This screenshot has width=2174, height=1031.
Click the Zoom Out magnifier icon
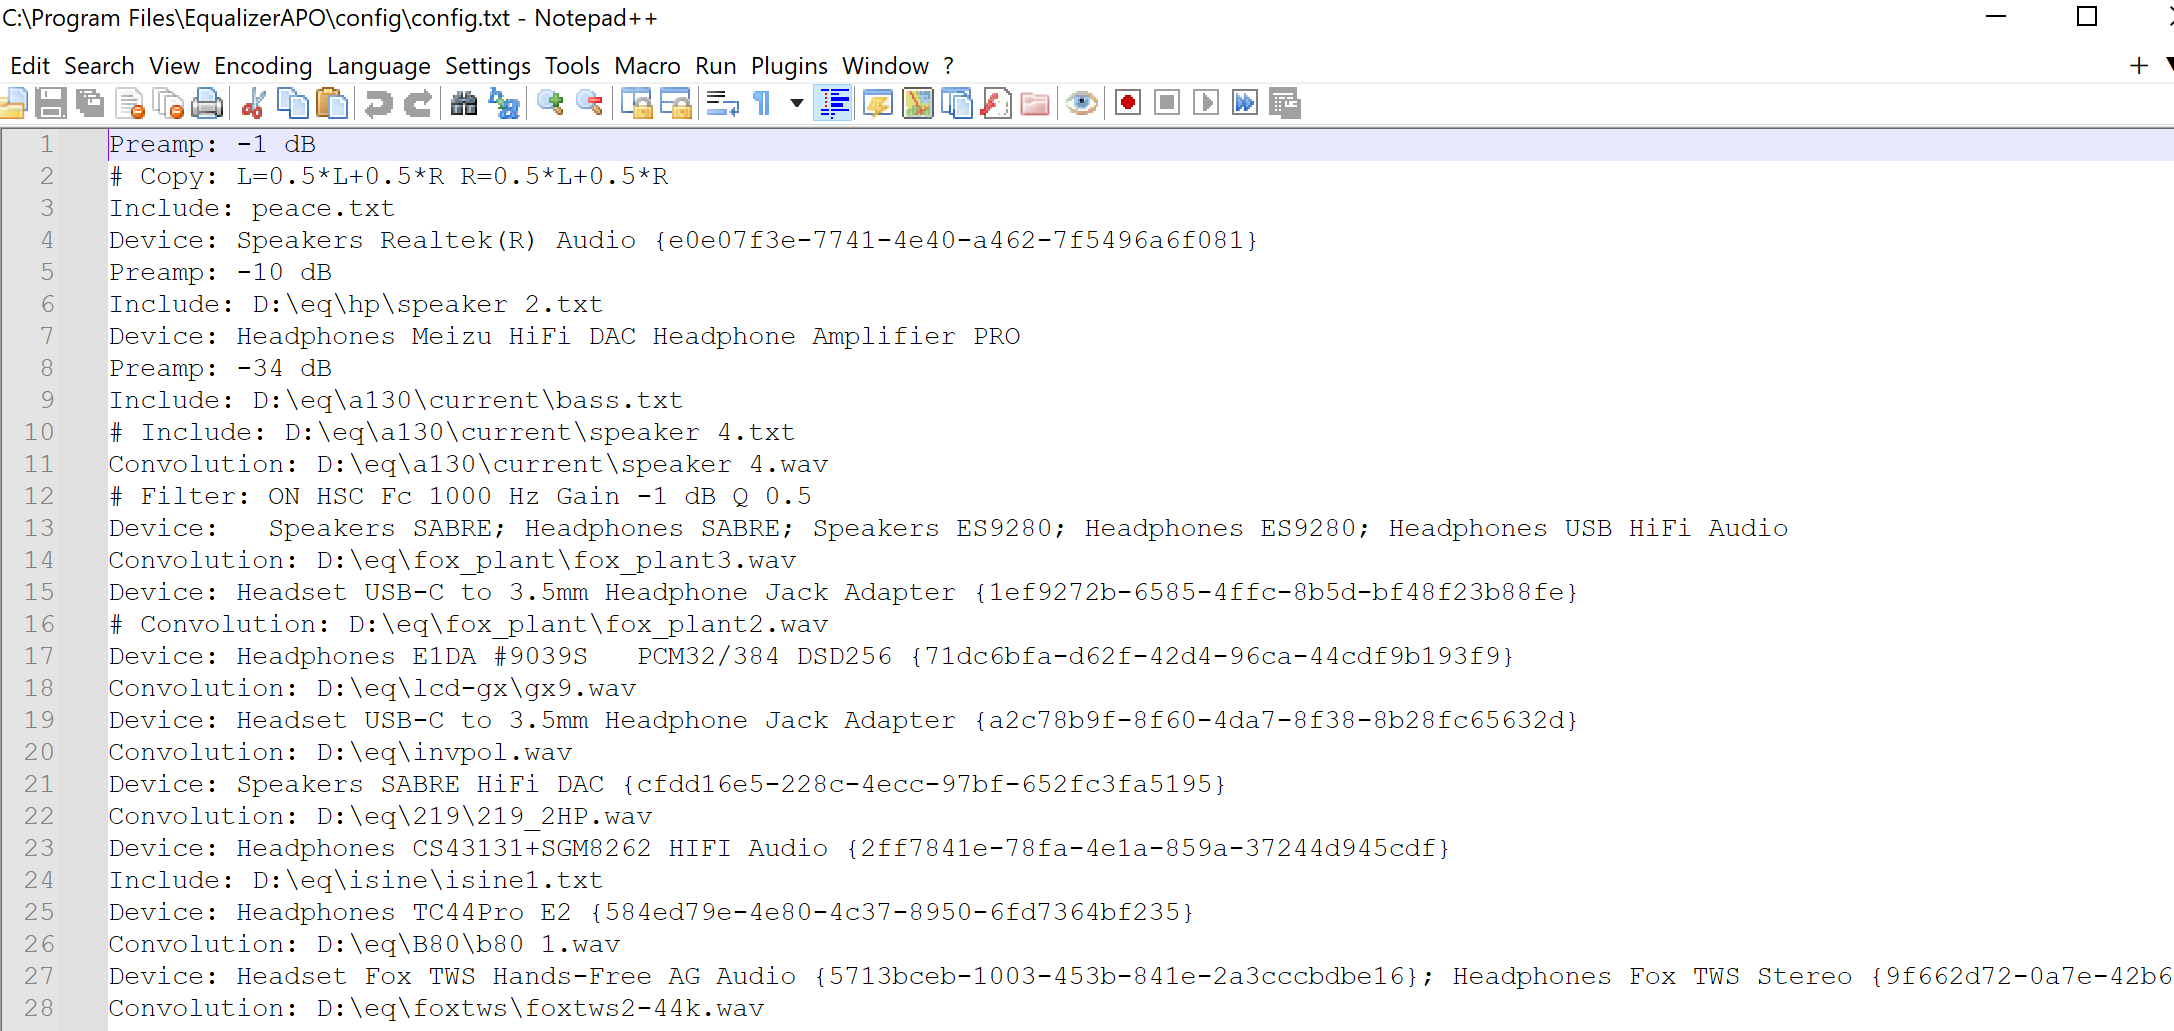(x=590, y=103)
